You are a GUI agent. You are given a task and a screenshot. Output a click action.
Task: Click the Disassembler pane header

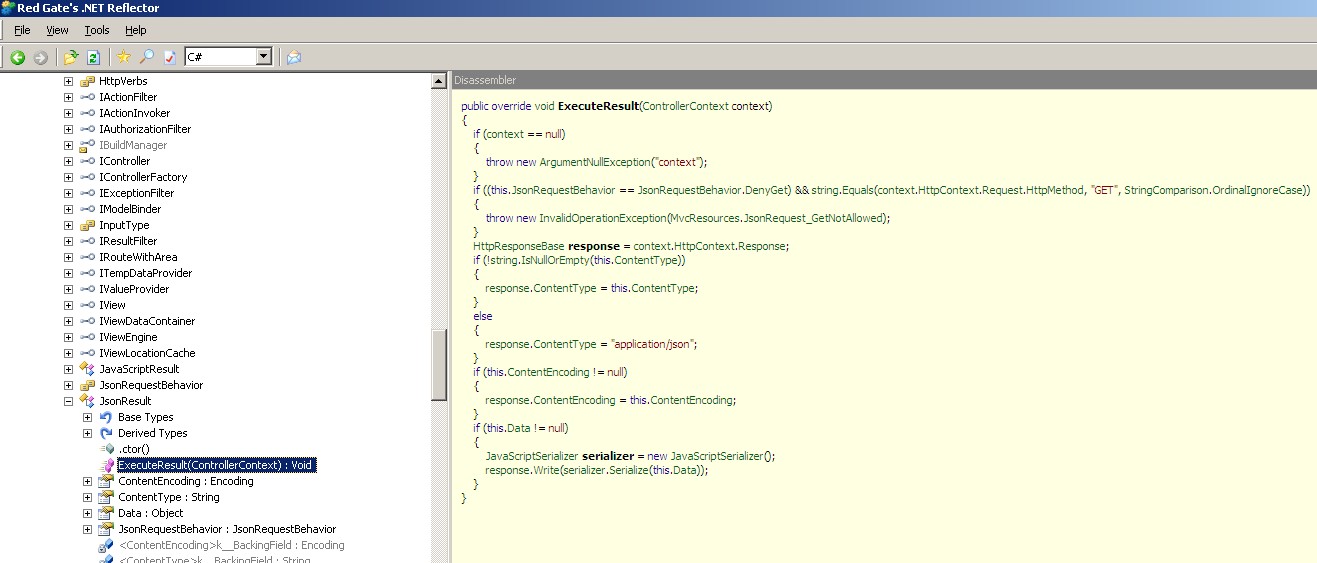click(x=884, y=80)
